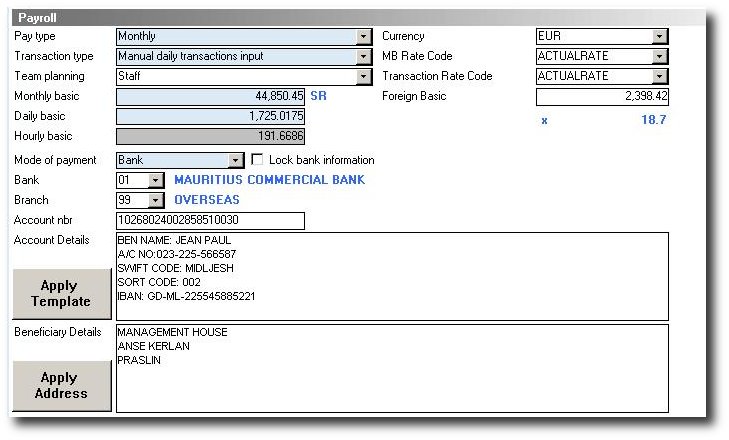Open the Team planning dropdown

pos(363,77)
